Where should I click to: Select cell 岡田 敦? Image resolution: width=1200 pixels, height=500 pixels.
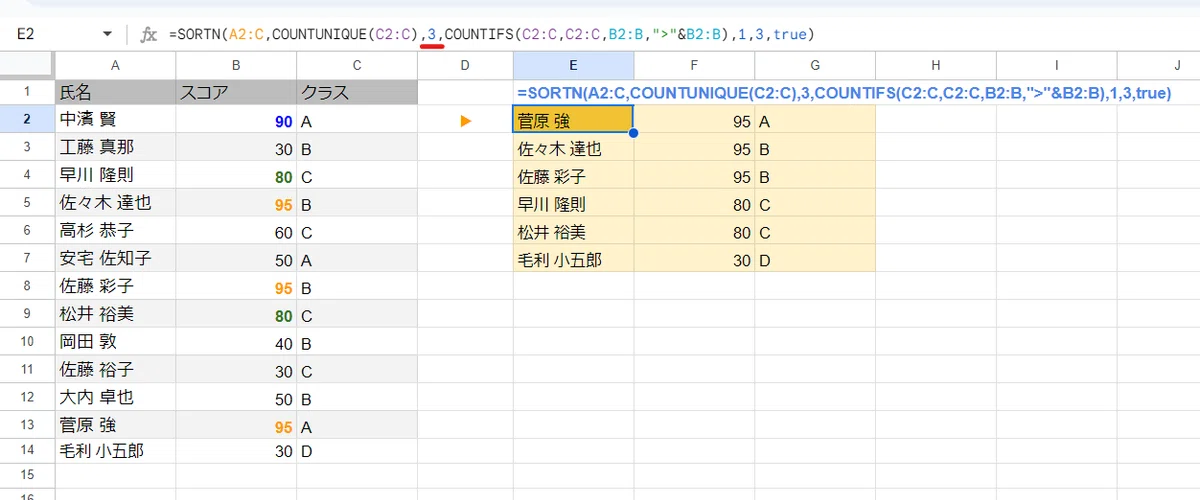pos(115,341)
